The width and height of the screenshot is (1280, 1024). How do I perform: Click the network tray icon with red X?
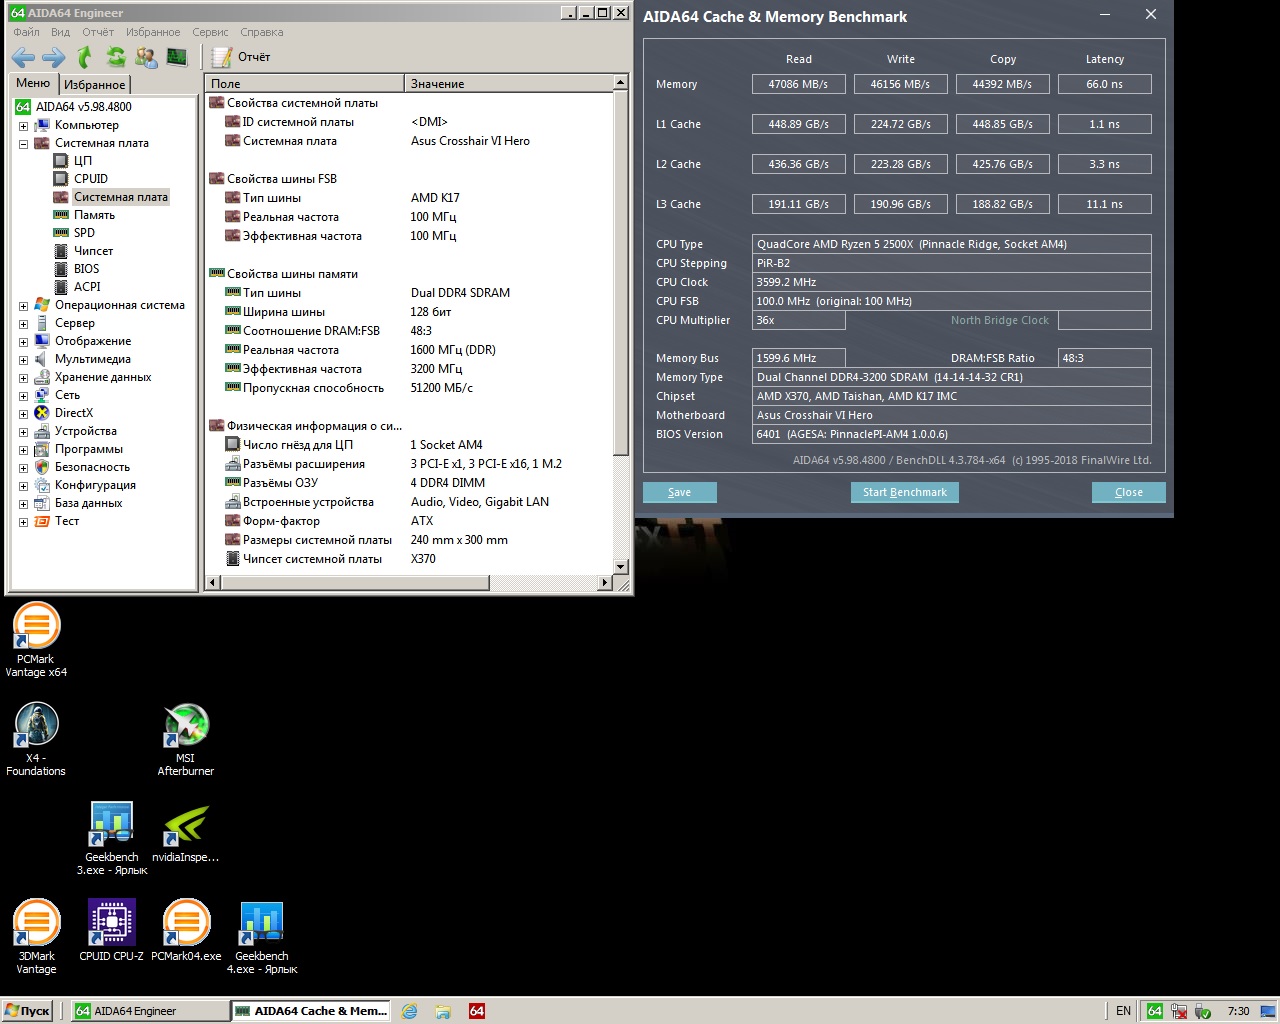tap(1179, 1011)
